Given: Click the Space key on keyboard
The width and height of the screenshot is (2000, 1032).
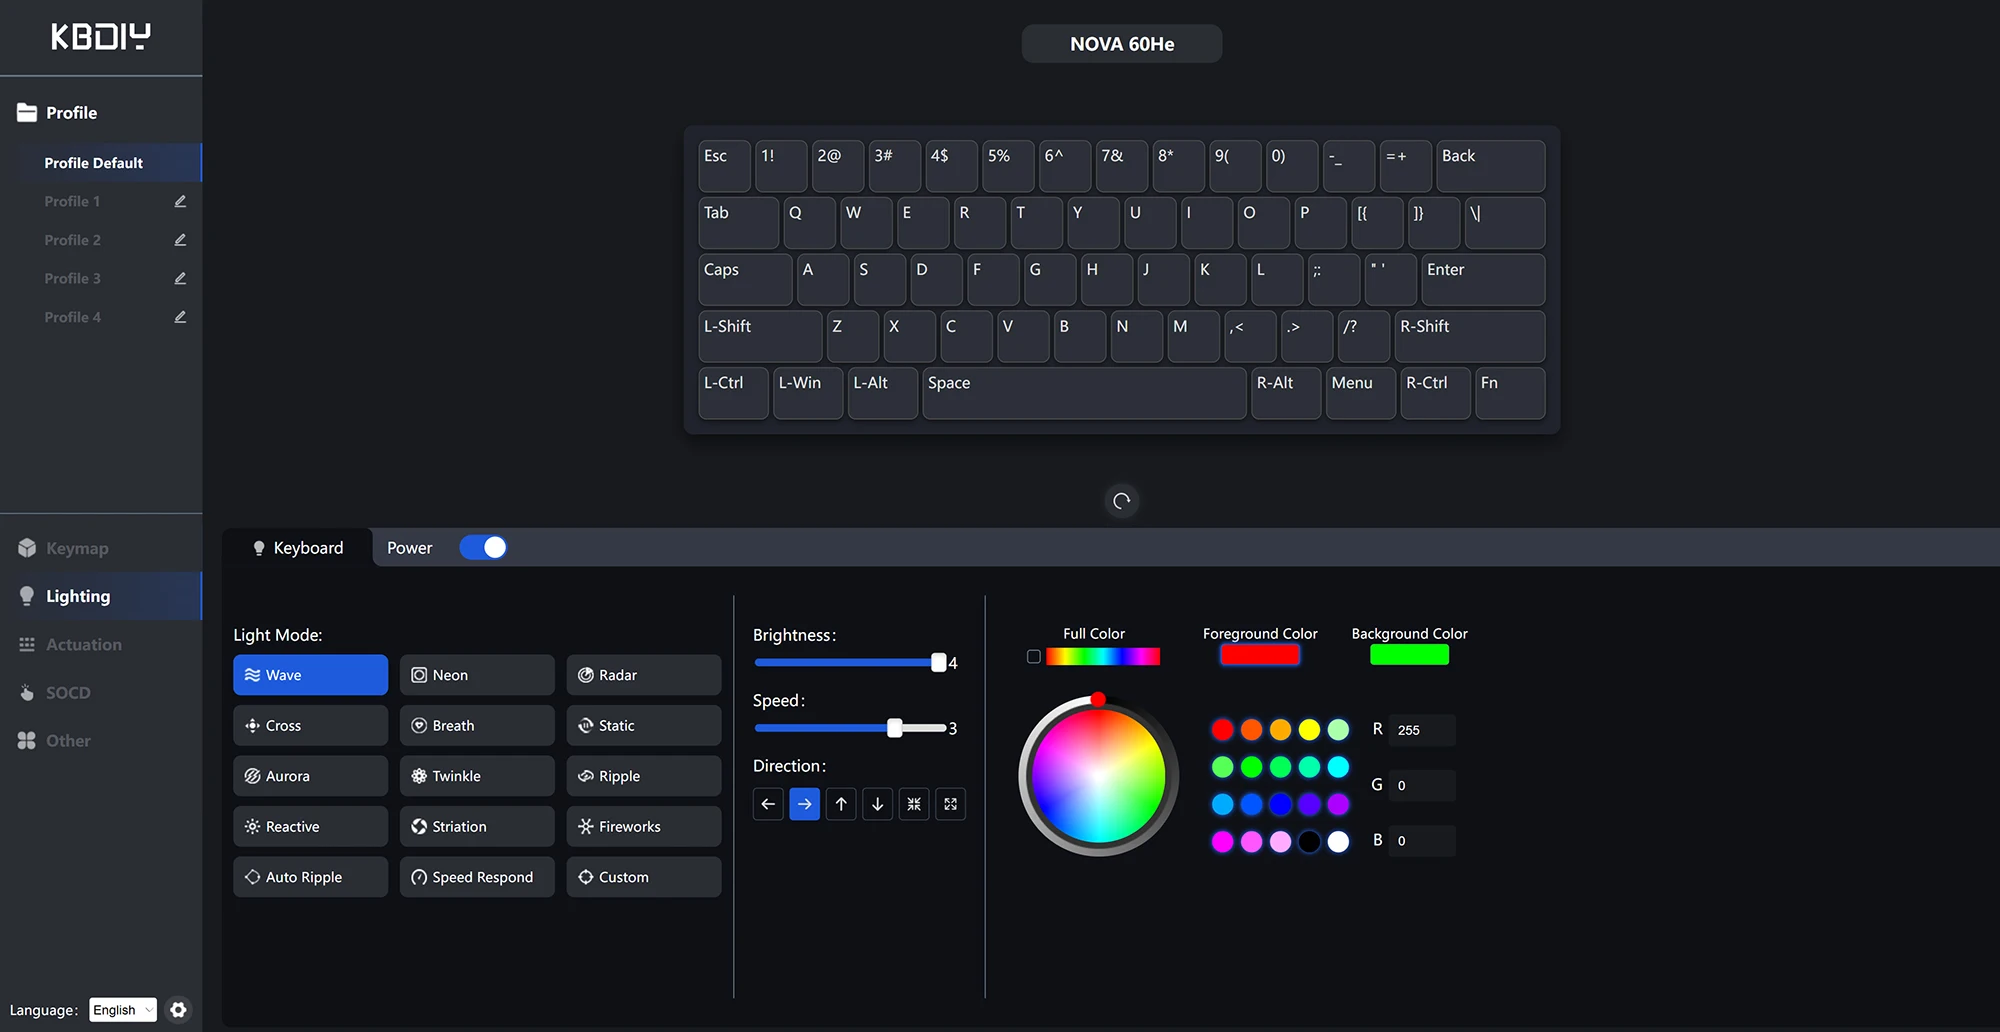Looking at the screenshot, I should pos(1084,393).
